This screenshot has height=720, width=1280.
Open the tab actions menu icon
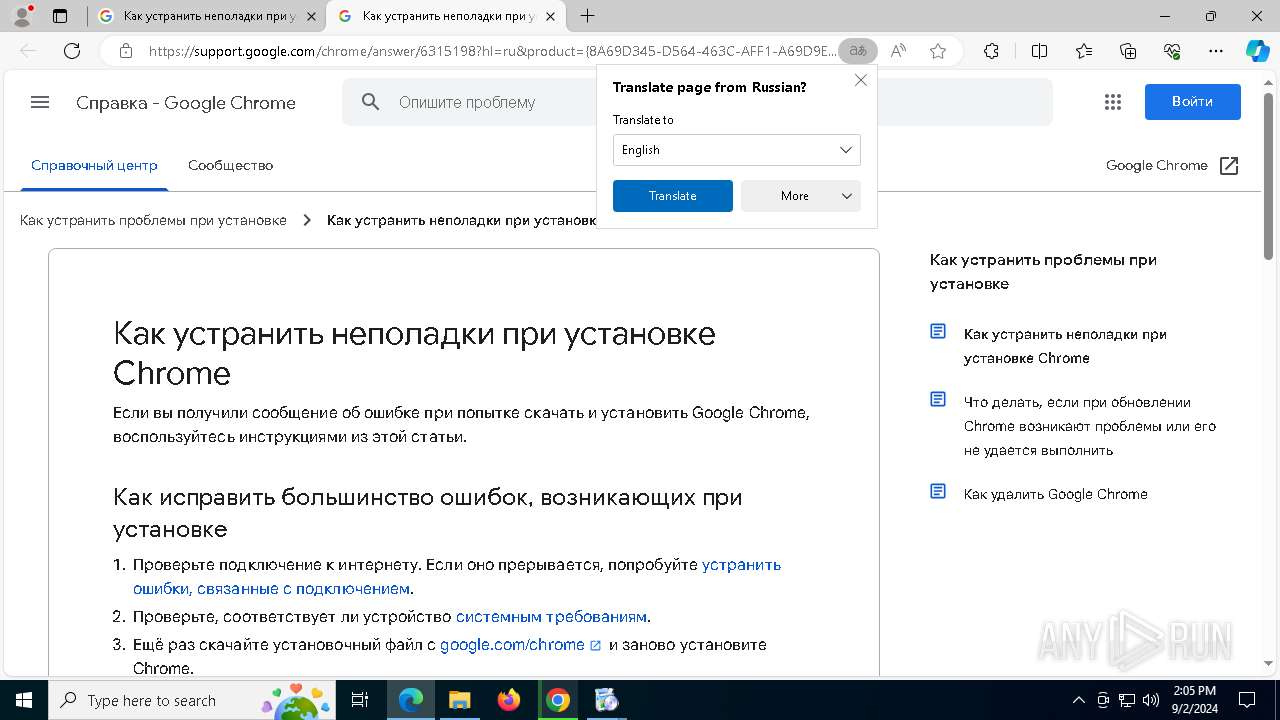(60, 16)
